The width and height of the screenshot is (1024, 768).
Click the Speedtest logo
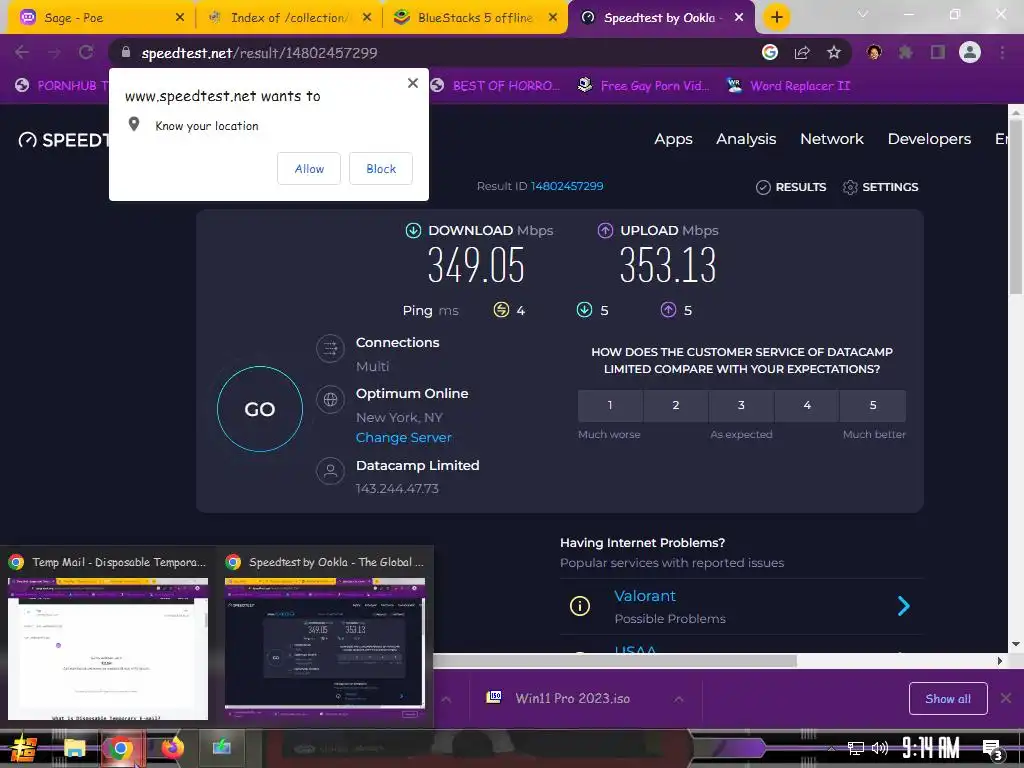tap(63, 140)
